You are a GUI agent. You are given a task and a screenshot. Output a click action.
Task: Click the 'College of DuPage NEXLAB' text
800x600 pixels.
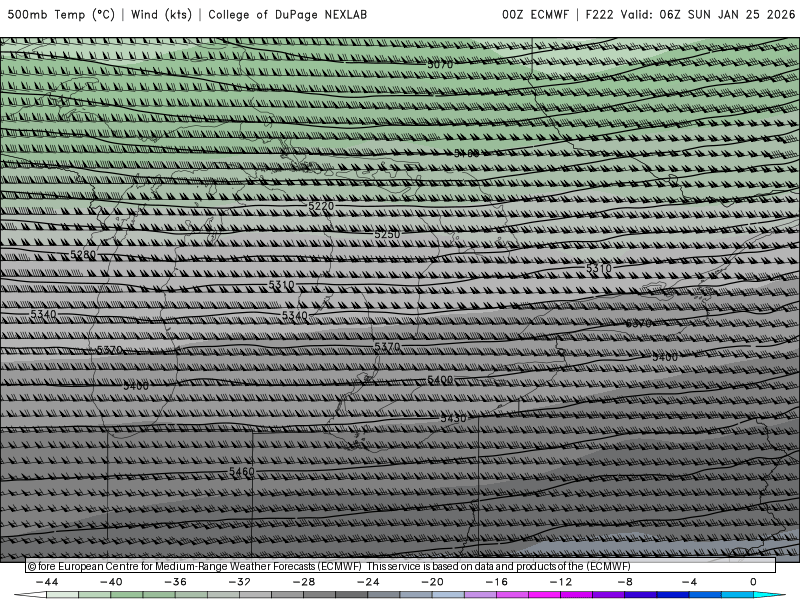coord(287,15)
